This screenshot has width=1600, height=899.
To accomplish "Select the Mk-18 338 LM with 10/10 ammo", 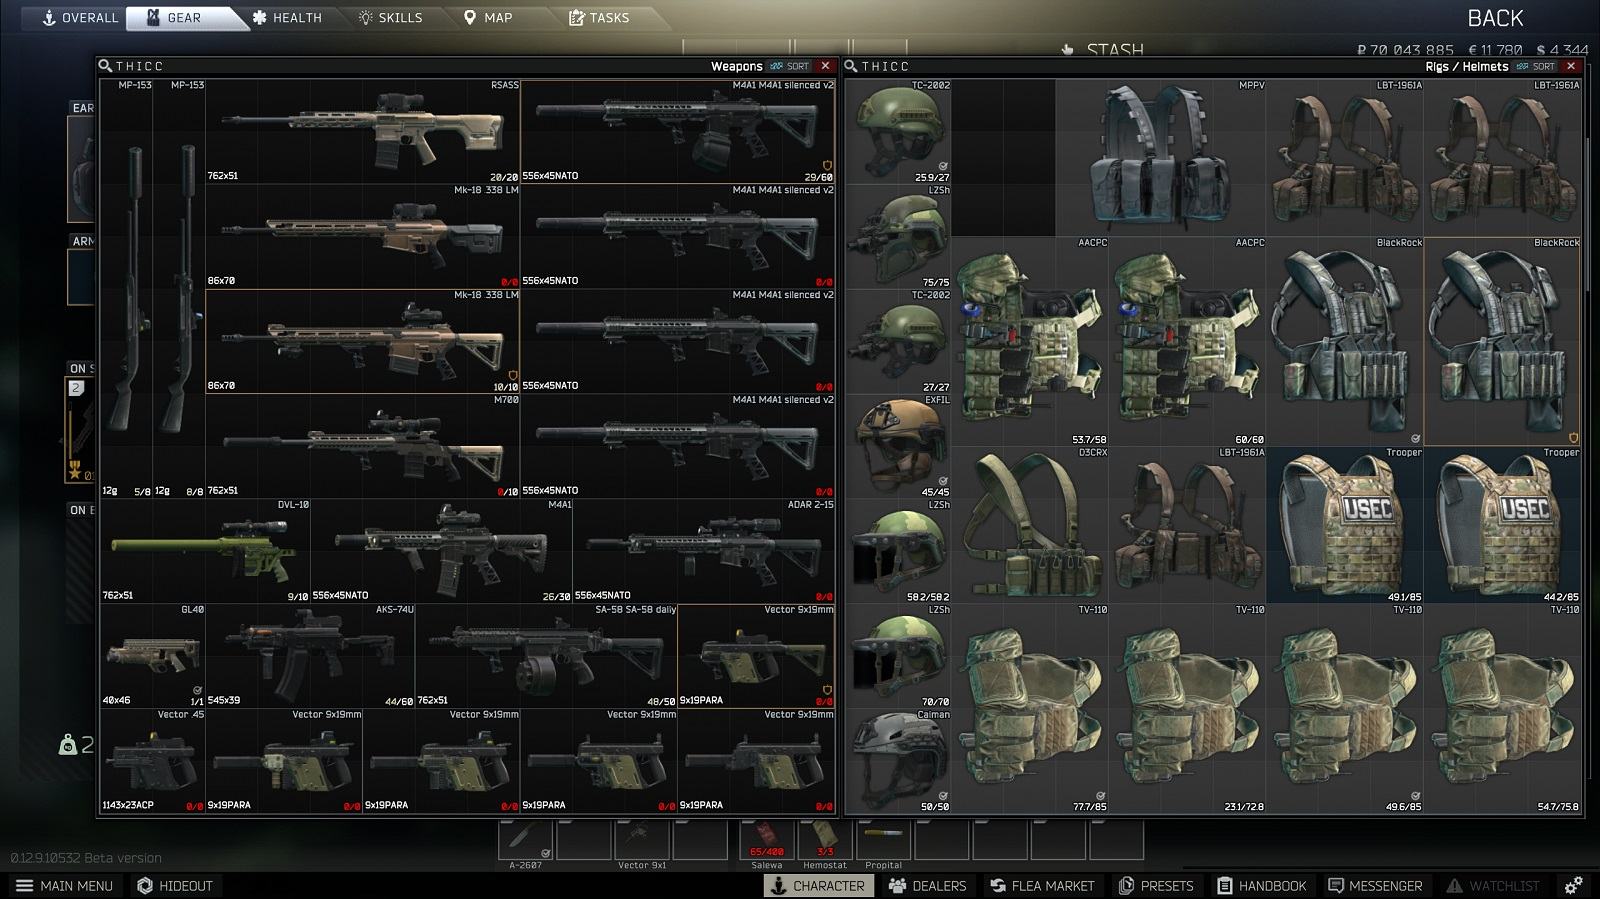I will [363, 342].
